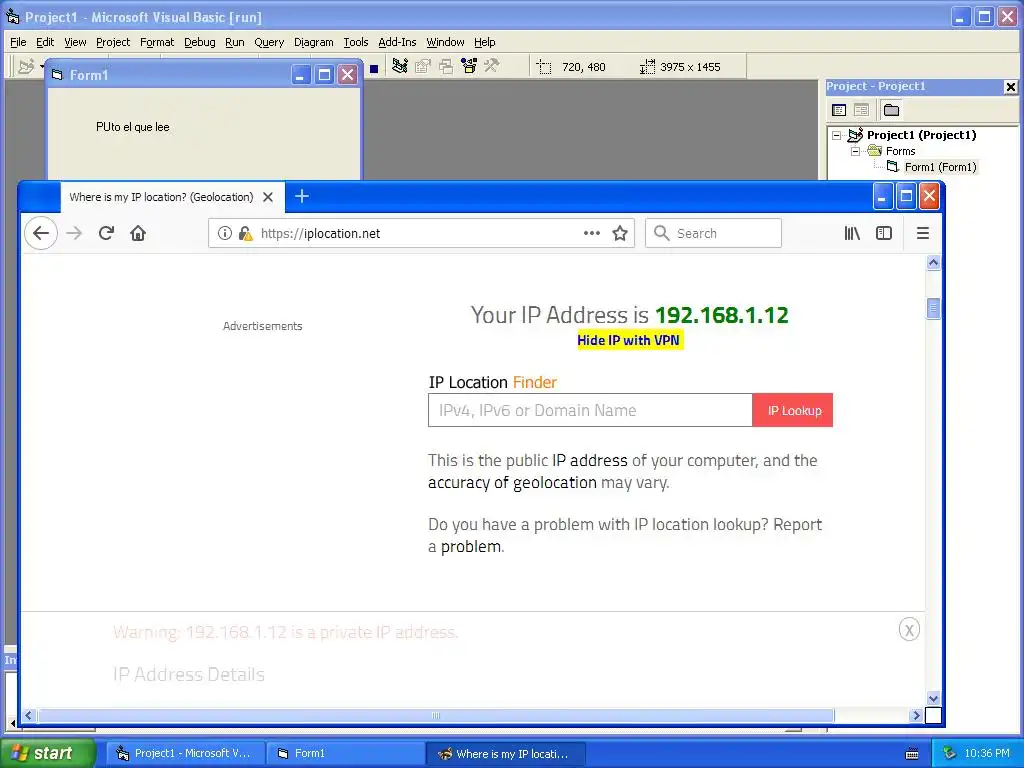1024x768 pixels.
Task: Click the address bar URL iplocation.net
Action: point(320,233)
